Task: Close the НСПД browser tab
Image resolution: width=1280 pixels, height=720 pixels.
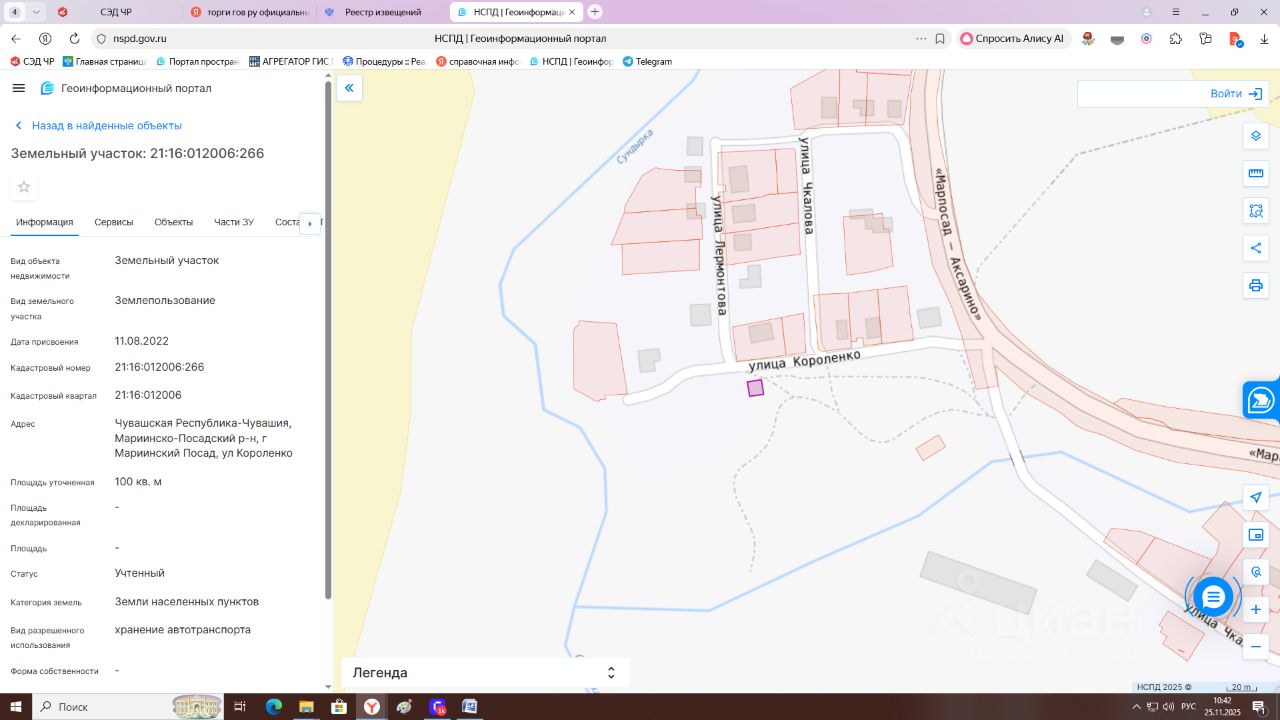Action: click(x=572, y=12)
